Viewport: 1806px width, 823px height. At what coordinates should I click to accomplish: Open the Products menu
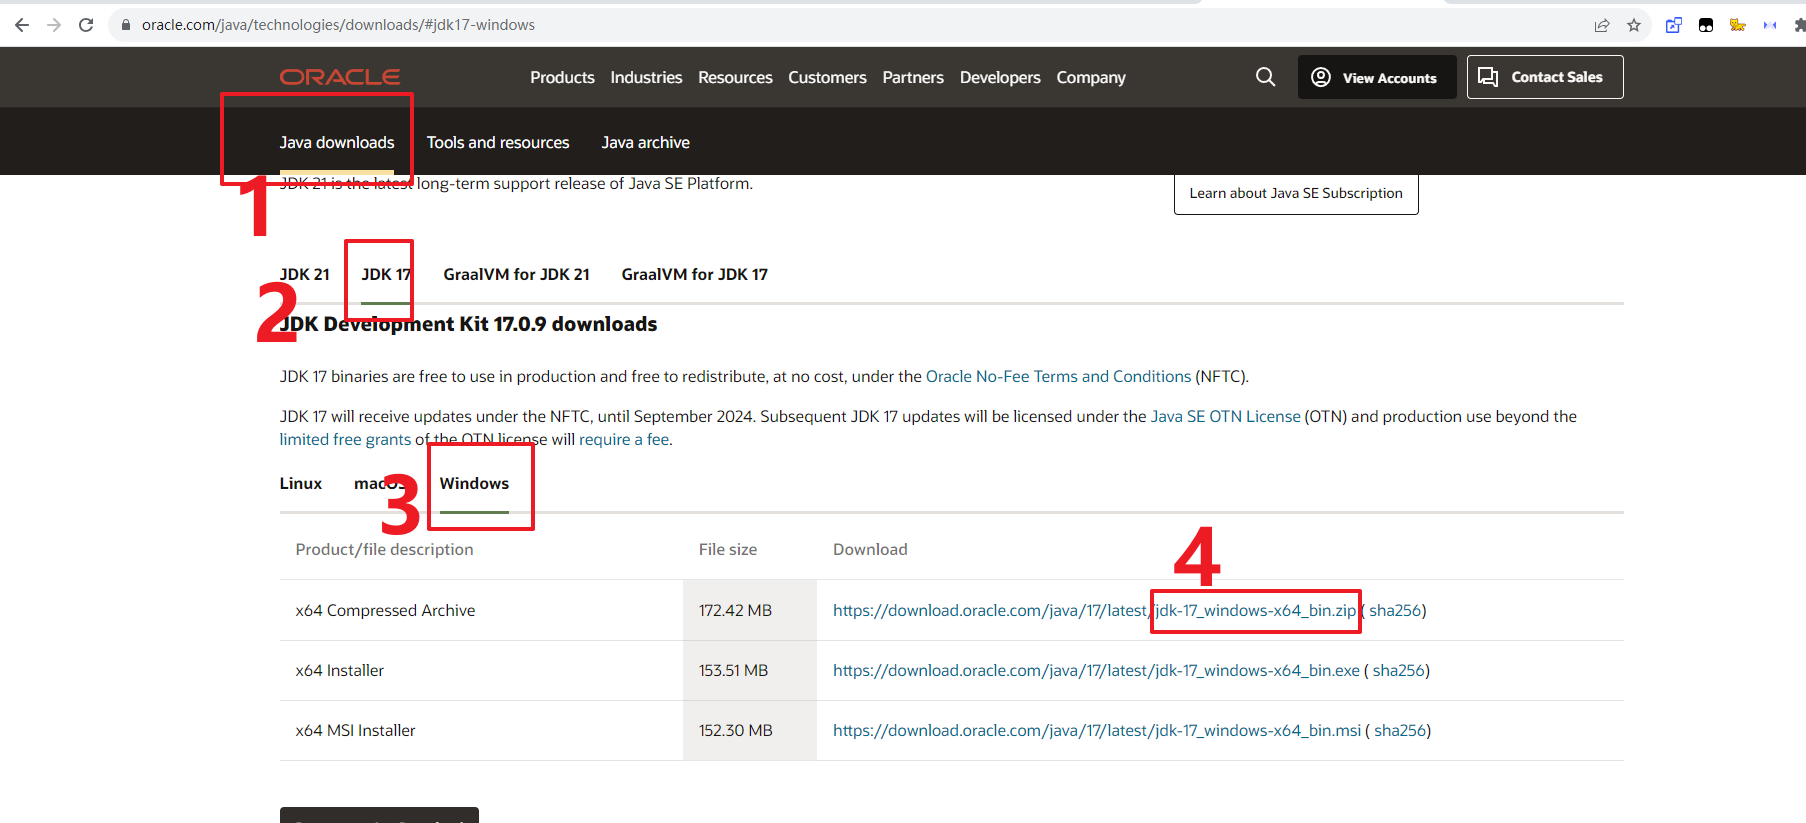[x=562, y=77]
